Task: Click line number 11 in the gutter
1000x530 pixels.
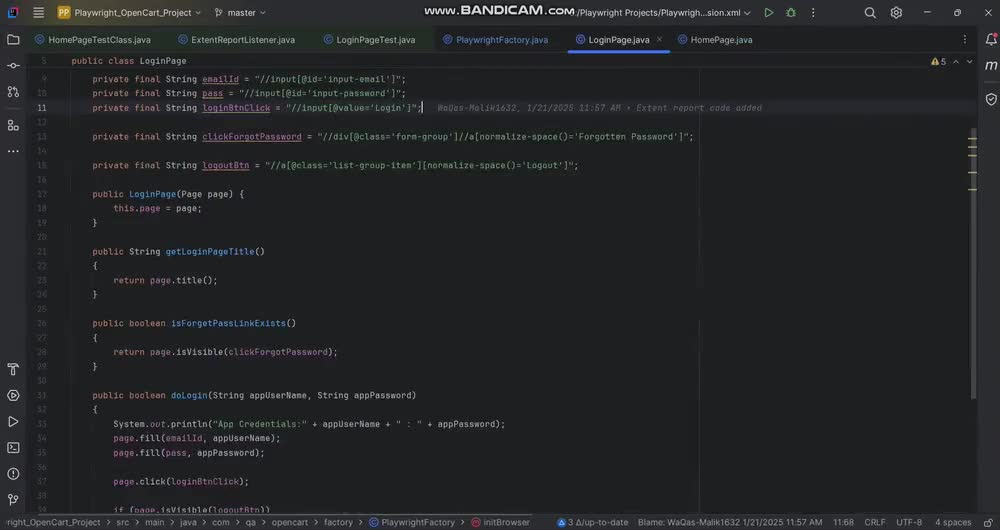Action: point(41,108)
